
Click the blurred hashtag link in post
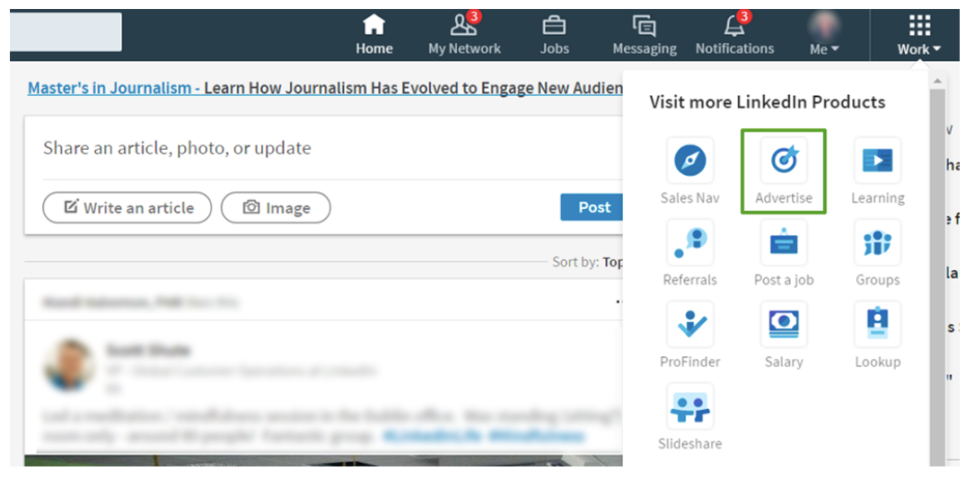[x=483, y=436]
